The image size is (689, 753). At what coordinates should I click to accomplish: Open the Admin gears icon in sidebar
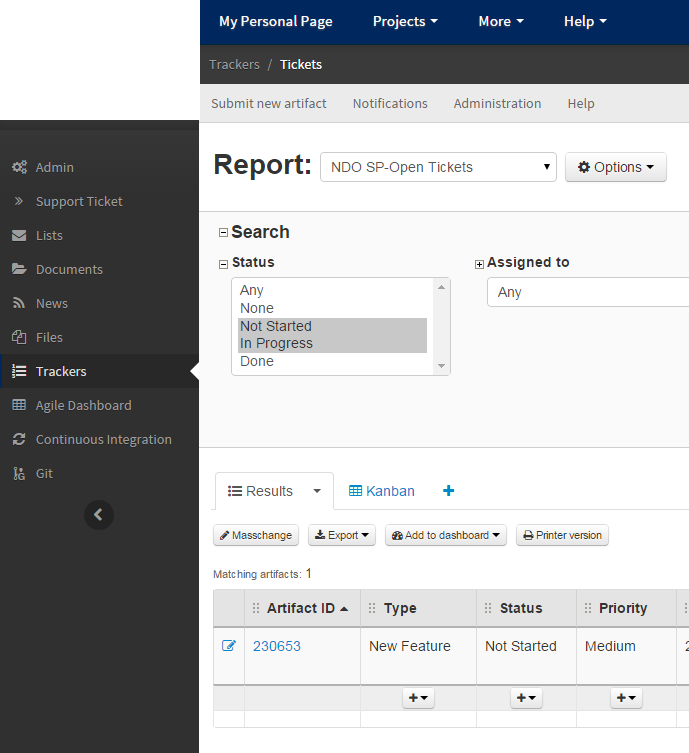tap(19, 167)
